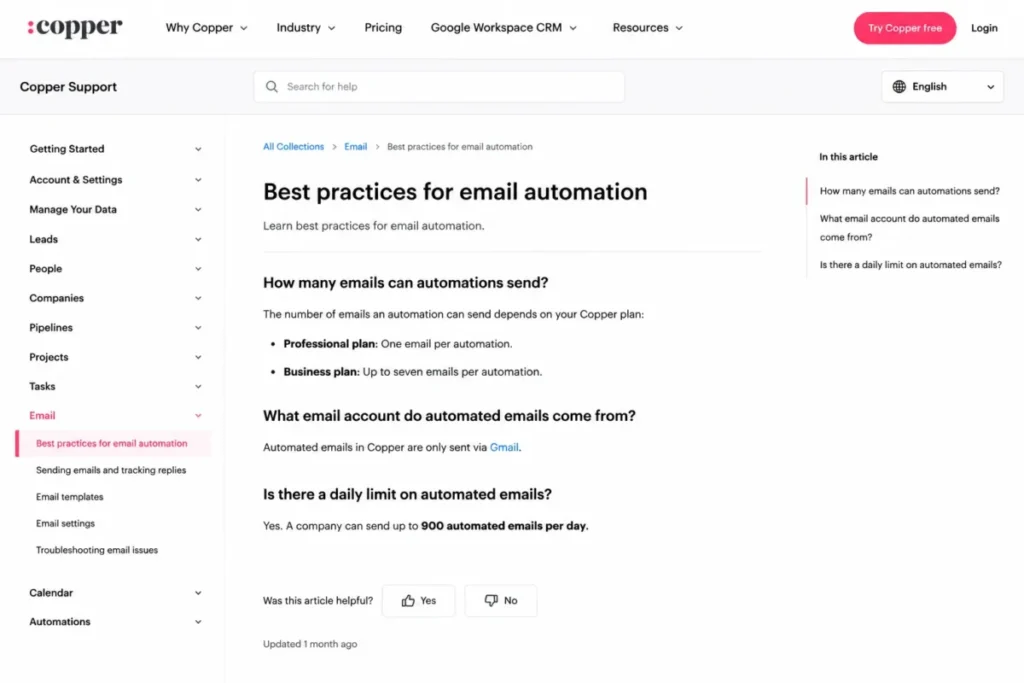Image resolution: width=1024 pixels, height=683 pixels.
Task: Open Troubleshooting email issues article
Action: (97, 550)
